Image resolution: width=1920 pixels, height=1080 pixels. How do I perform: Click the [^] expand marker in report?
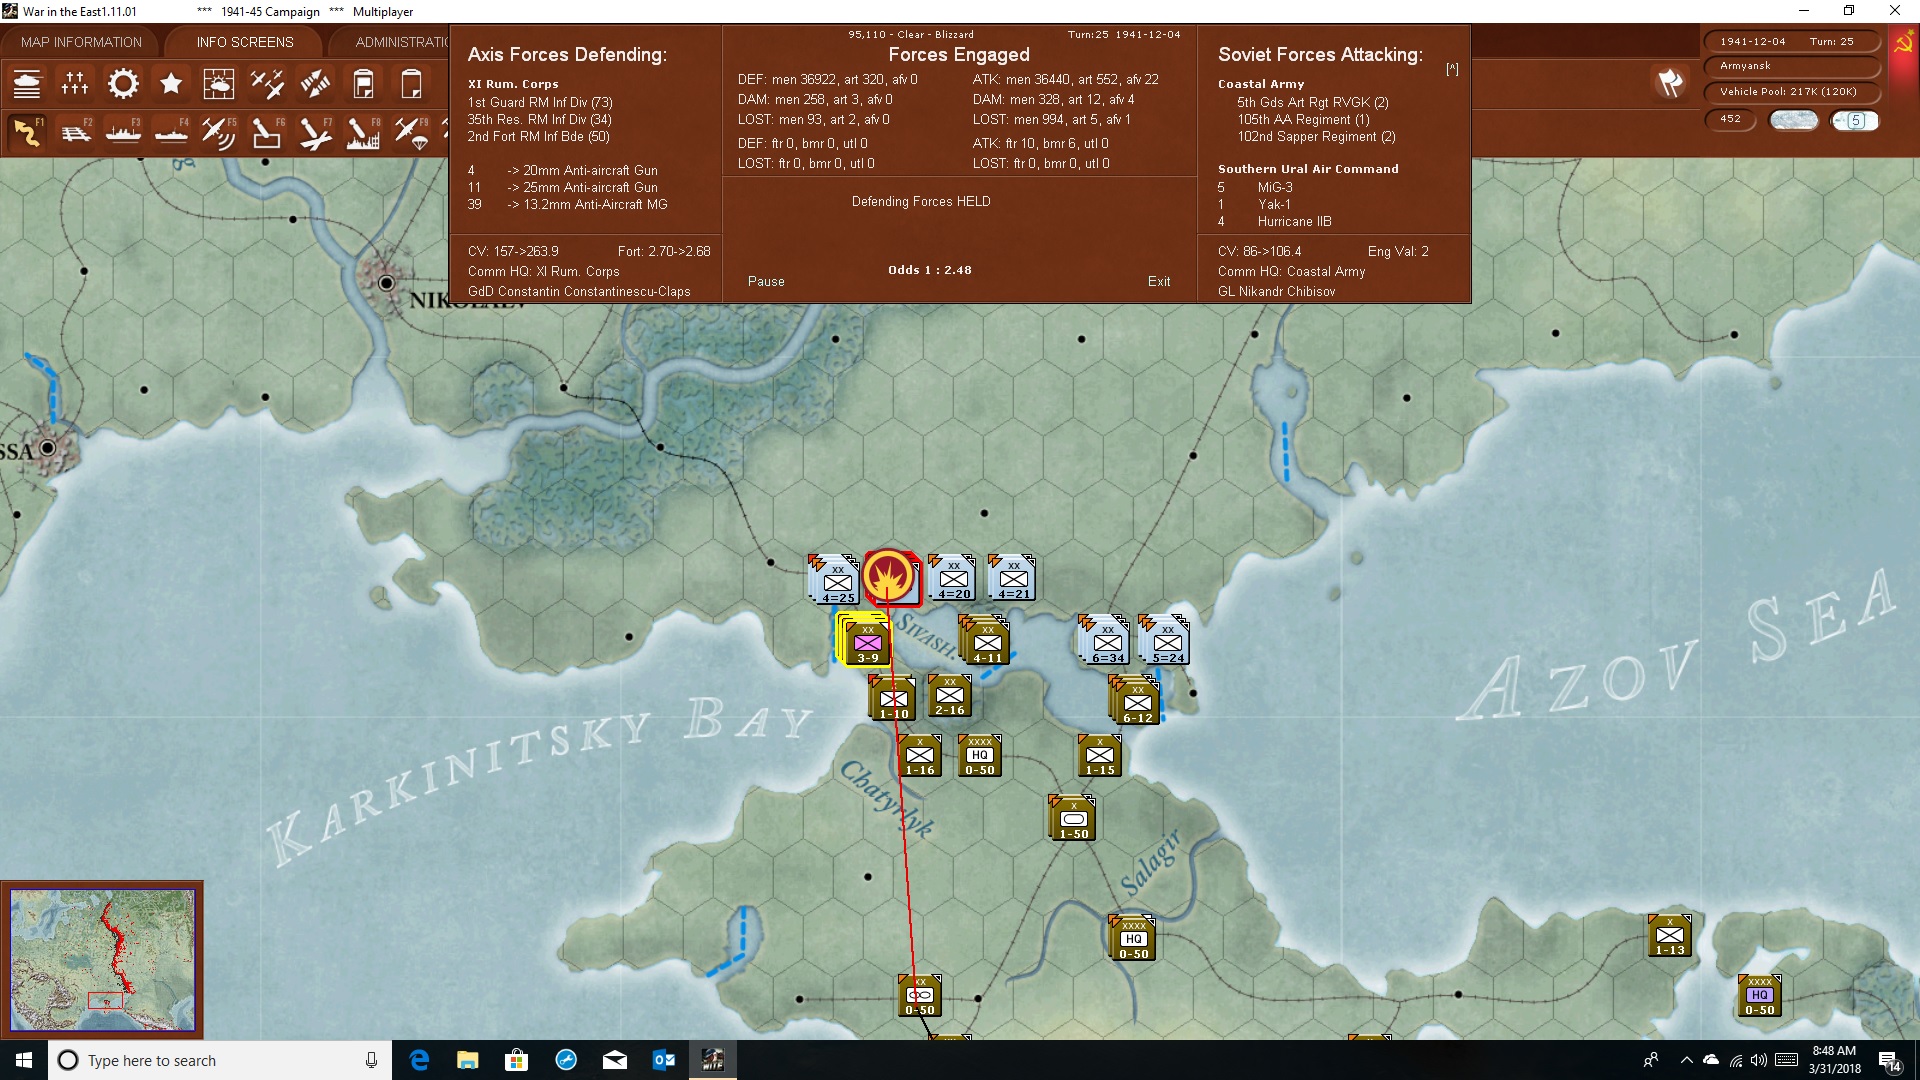pos(1452,69)
